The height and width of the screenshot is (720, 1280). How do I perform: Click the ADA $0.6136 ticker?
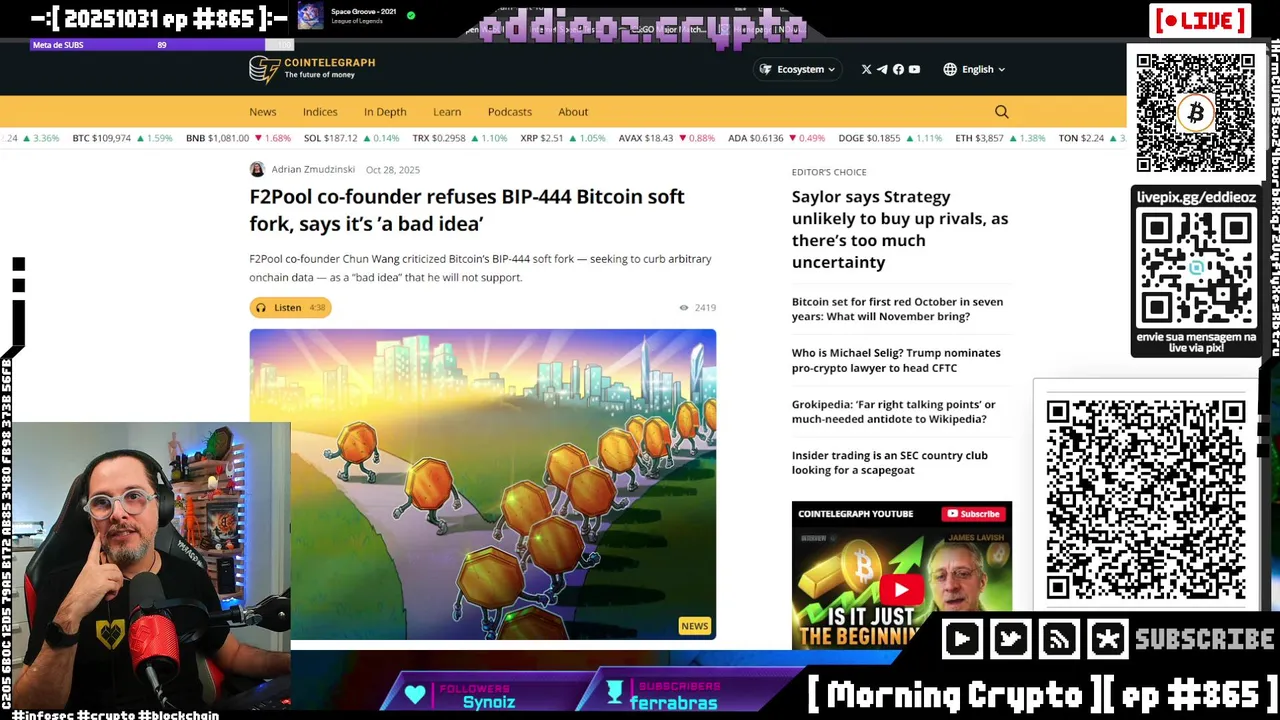tap(777, 138)
